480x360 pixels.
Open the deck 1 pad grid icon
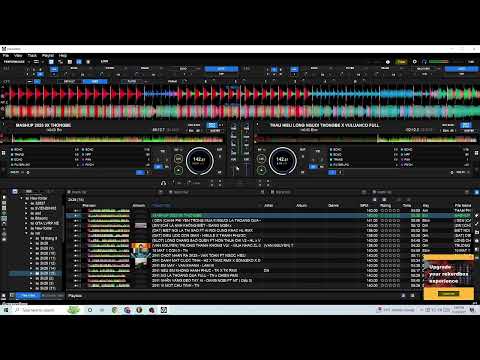[x=4, y=153]
